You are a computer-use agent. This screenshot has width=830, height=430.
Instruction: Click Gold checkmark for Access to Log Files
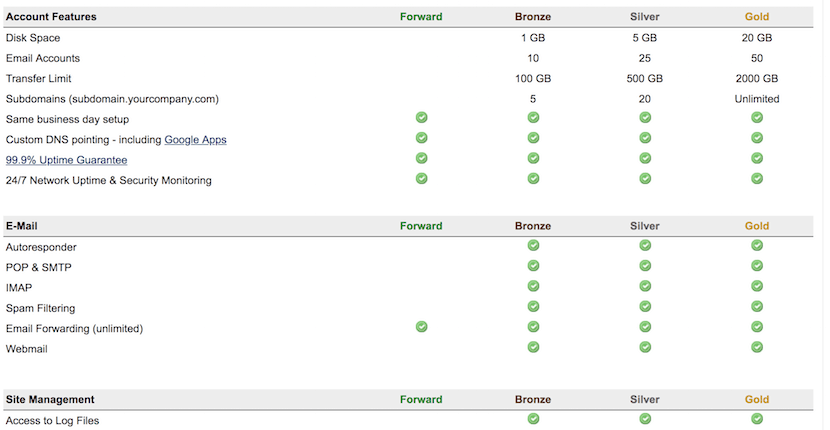tap(757, 418)
